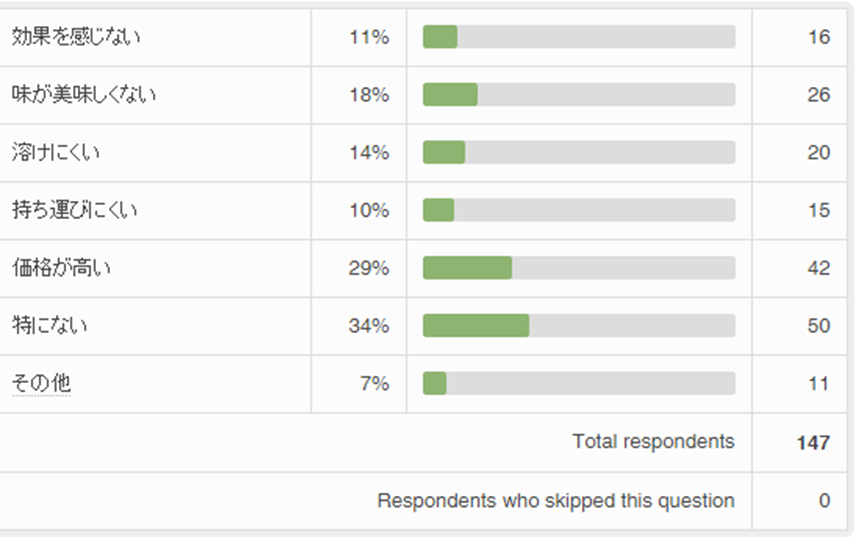Select the 味が美味しくない row label
This screenshot has height=537, width=856.
[x=84, y=95]
